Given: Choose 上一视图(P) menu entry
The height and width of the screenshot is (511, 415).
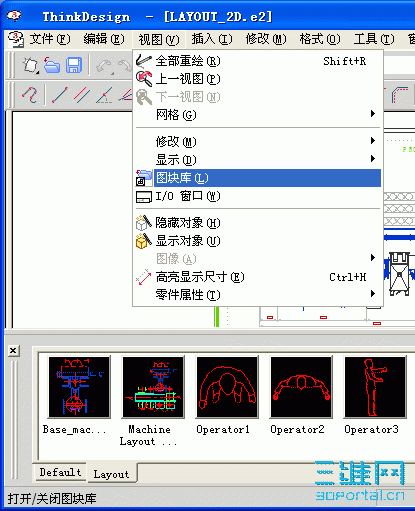Looking at the screenshot, I should point(258,79).
